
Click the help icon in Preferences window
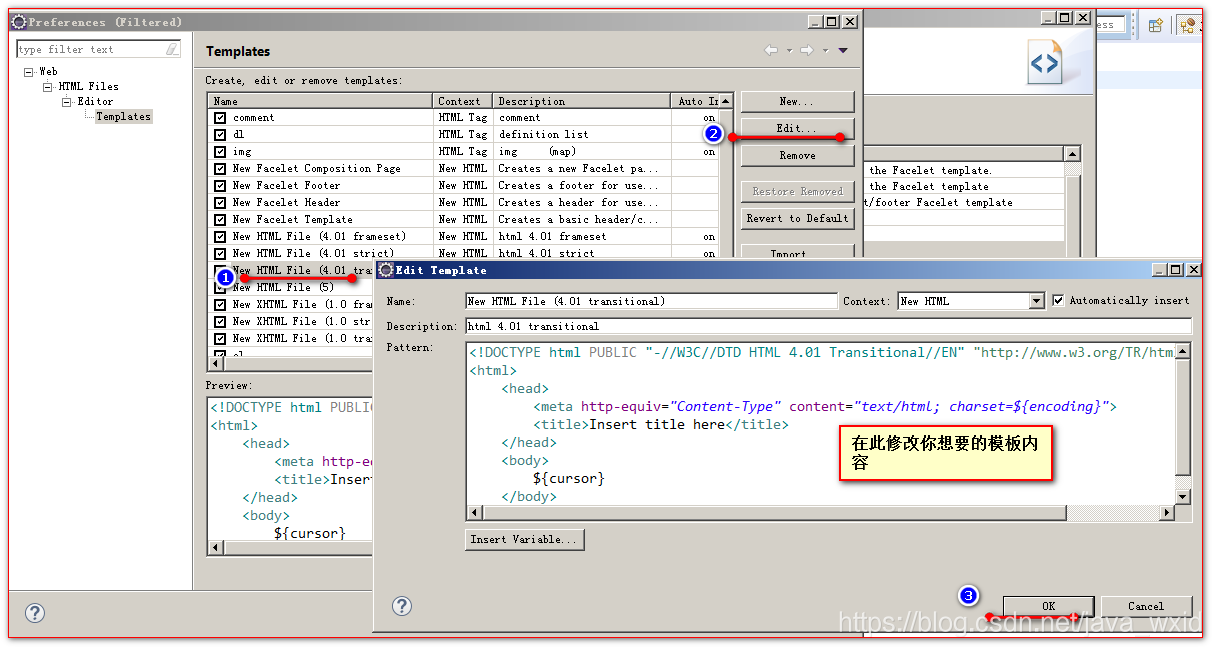[34, 613]
